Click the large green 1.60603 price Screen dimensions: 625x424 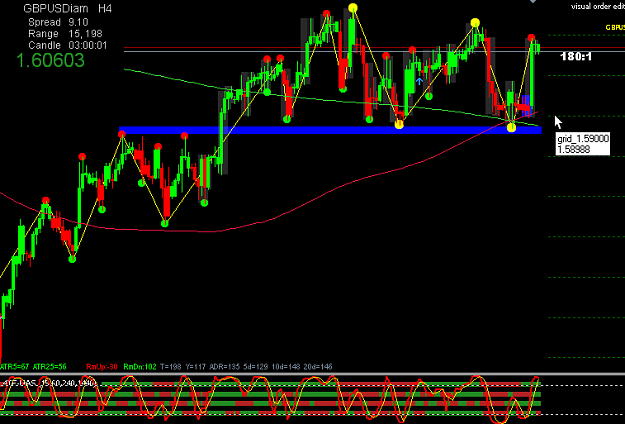pyautogui.click(x=50, y=60)
